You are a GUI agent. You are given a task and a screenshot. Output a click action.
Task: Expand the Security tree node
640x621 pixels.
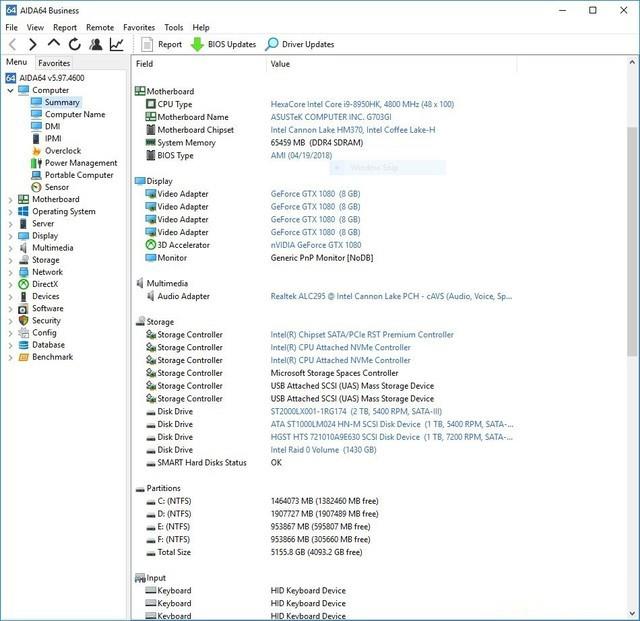(10, 321)
